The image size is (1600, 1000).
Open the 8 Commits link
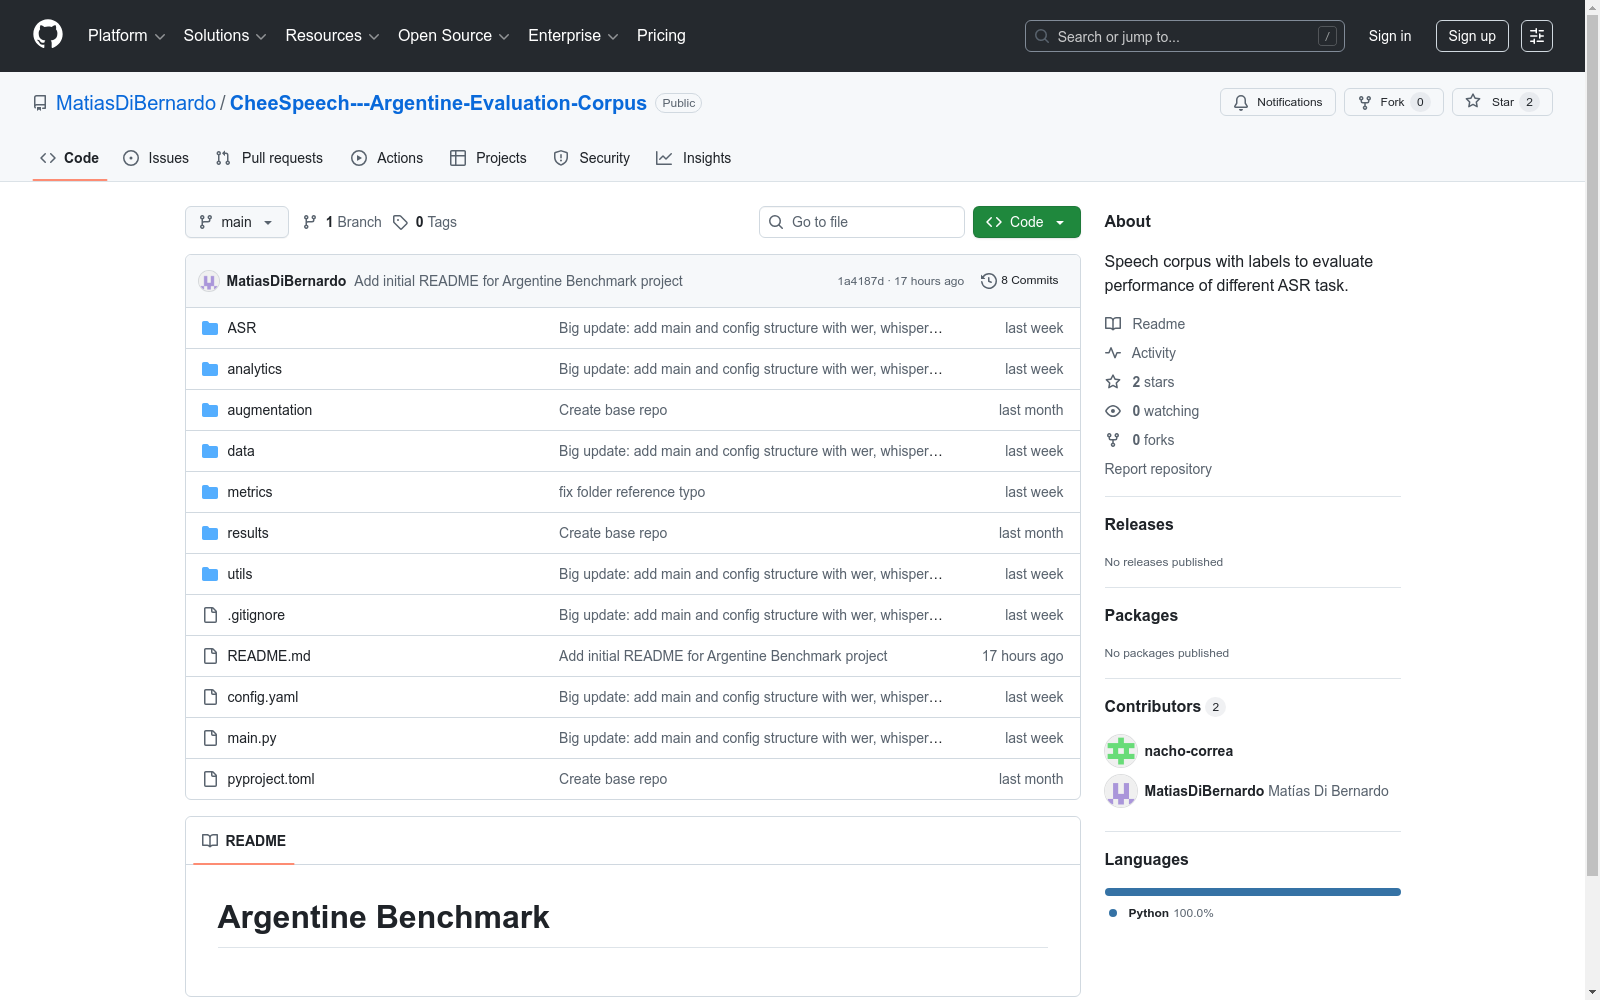tap(1020, 281)
